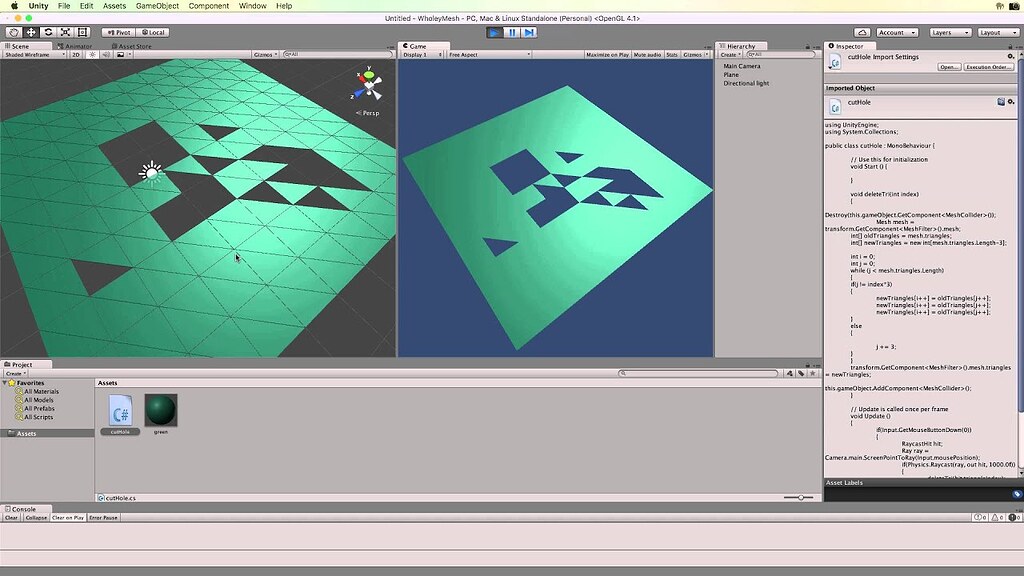
Task: Select the Hand pan tool
Action: coord(13,32)
